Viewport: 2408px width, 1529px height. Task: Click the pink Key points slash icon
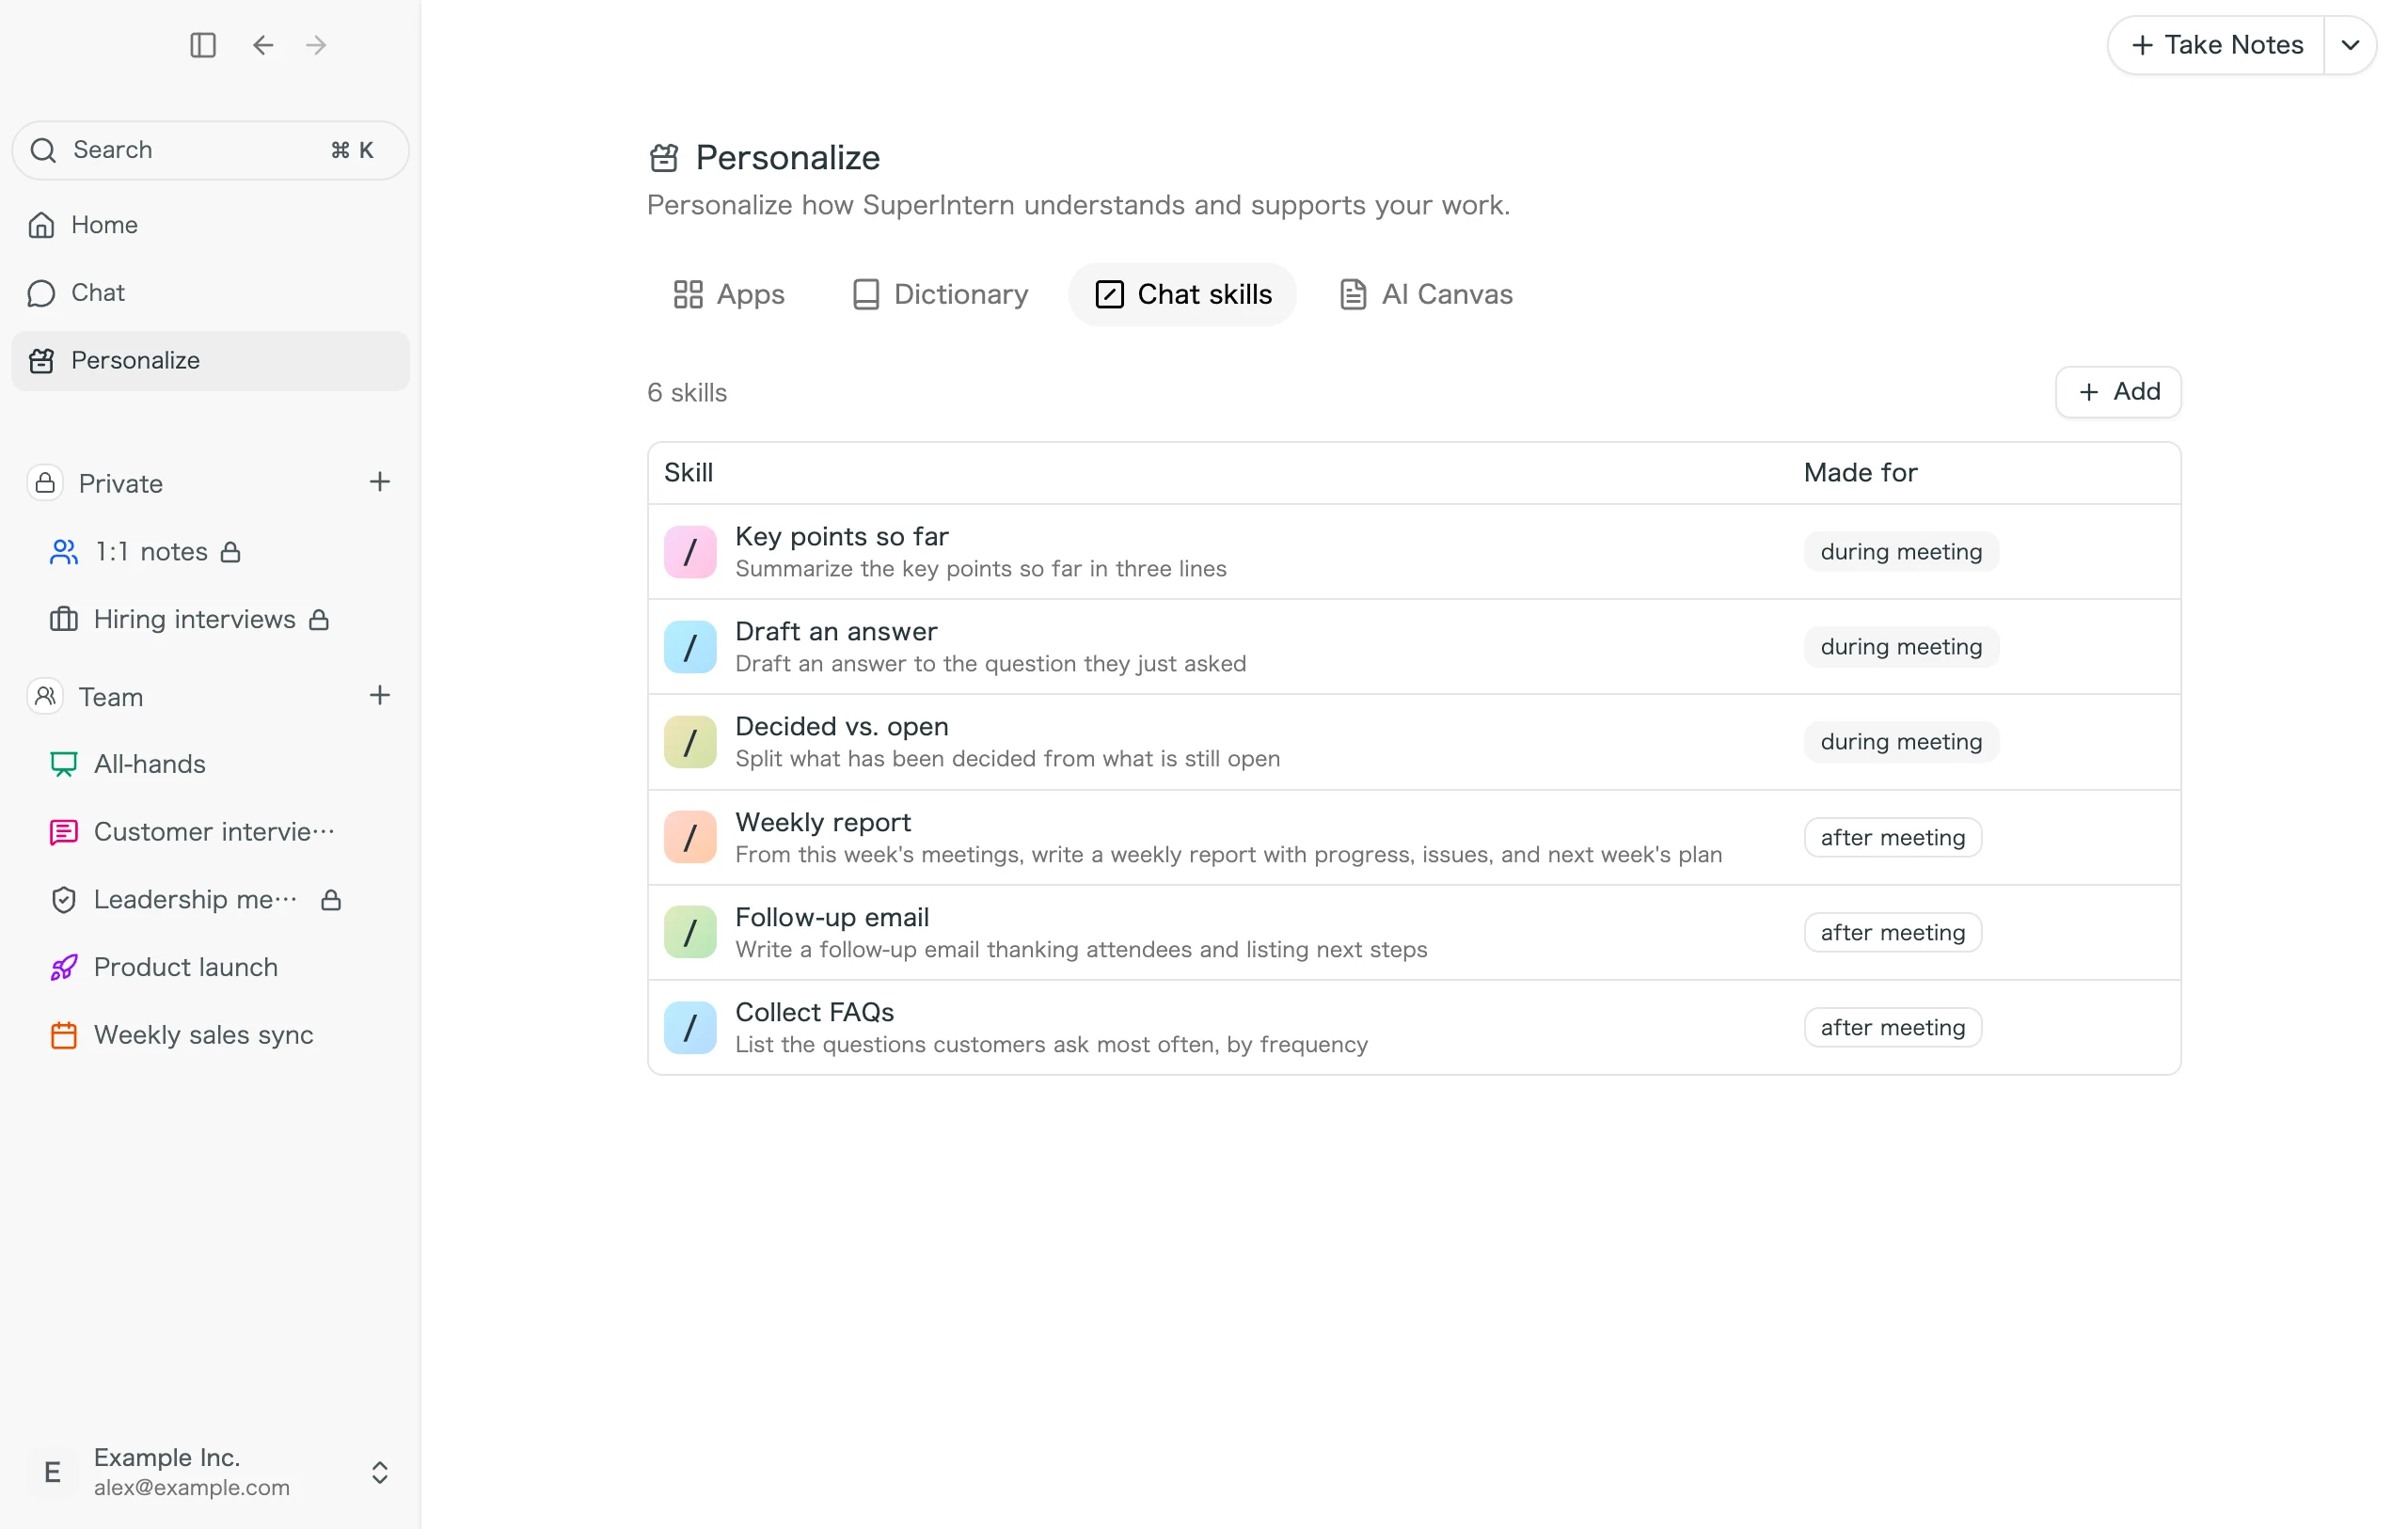(x=690, y=552)
